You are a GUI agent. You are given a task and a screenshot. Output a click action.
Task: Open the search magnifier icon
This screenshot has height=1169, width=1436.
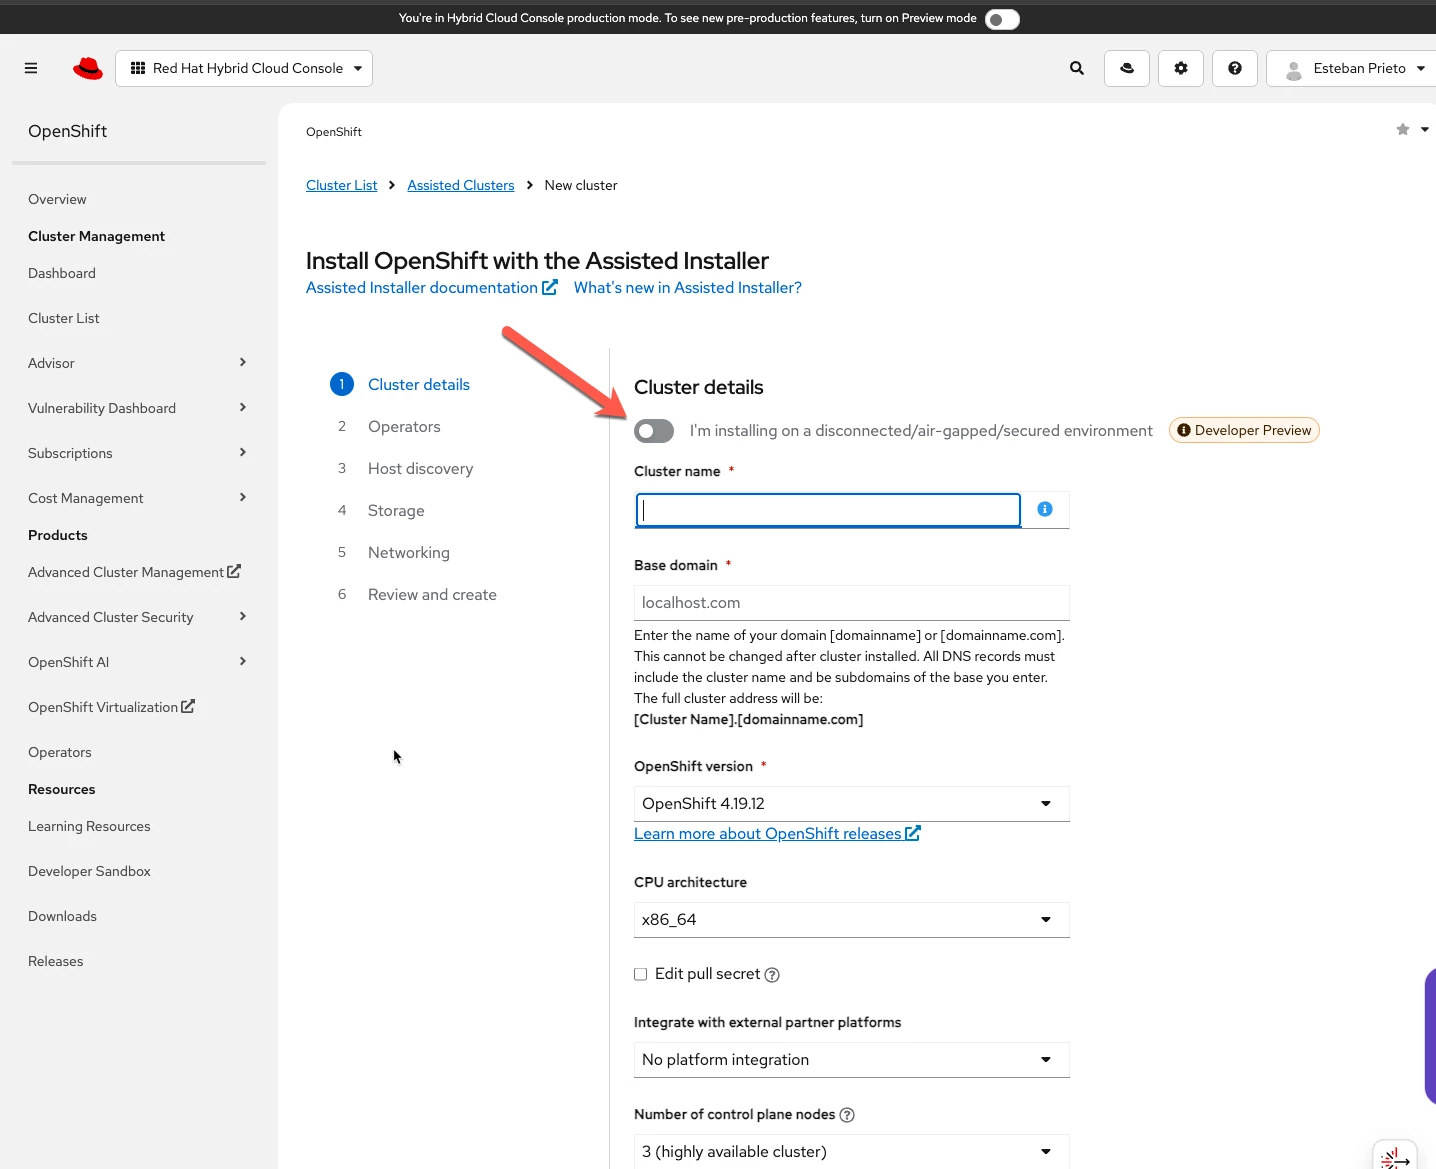pyautogui.click(x=1077, y=68)
